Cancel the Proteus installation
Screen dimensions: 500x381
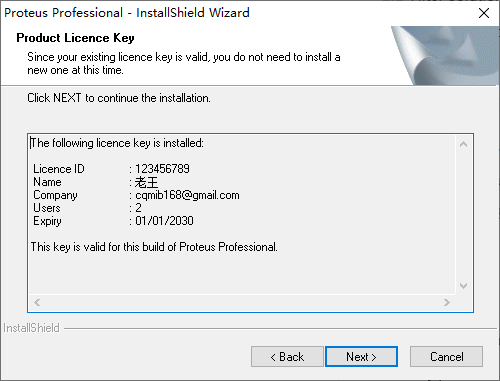pos(446,357)
